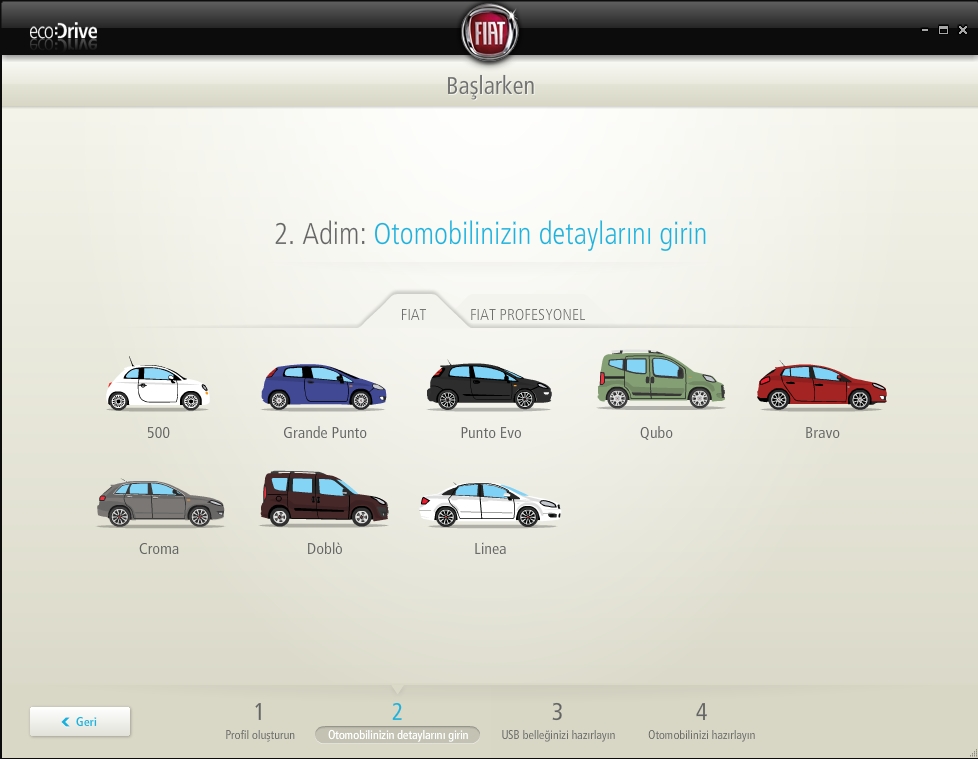Click the Doblò model label
978x759 pixels.
[x=324, y=549]
